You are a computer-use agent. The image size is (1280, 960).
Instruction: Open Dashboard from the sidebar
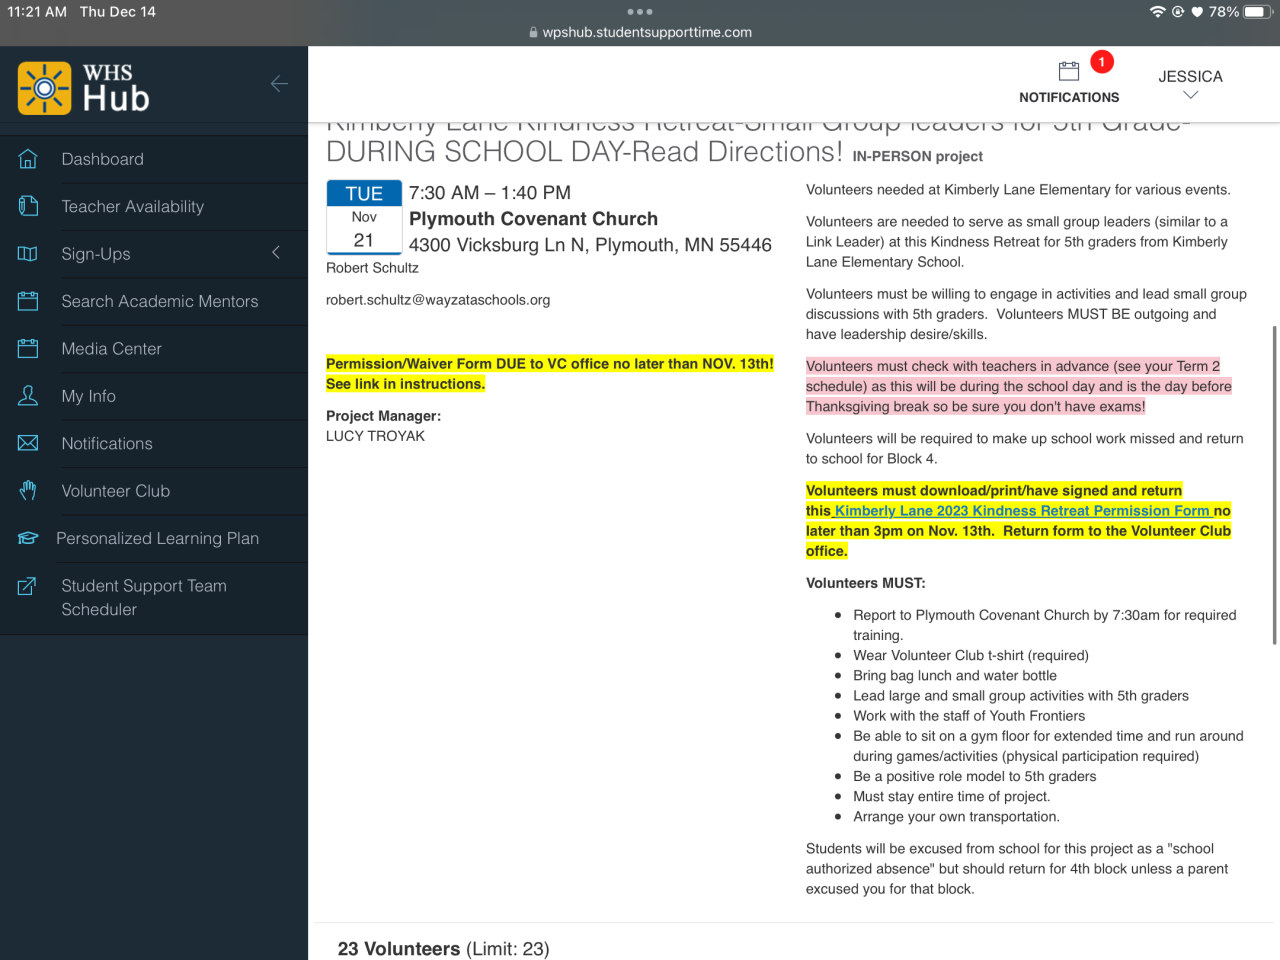(x=103, y=159)
